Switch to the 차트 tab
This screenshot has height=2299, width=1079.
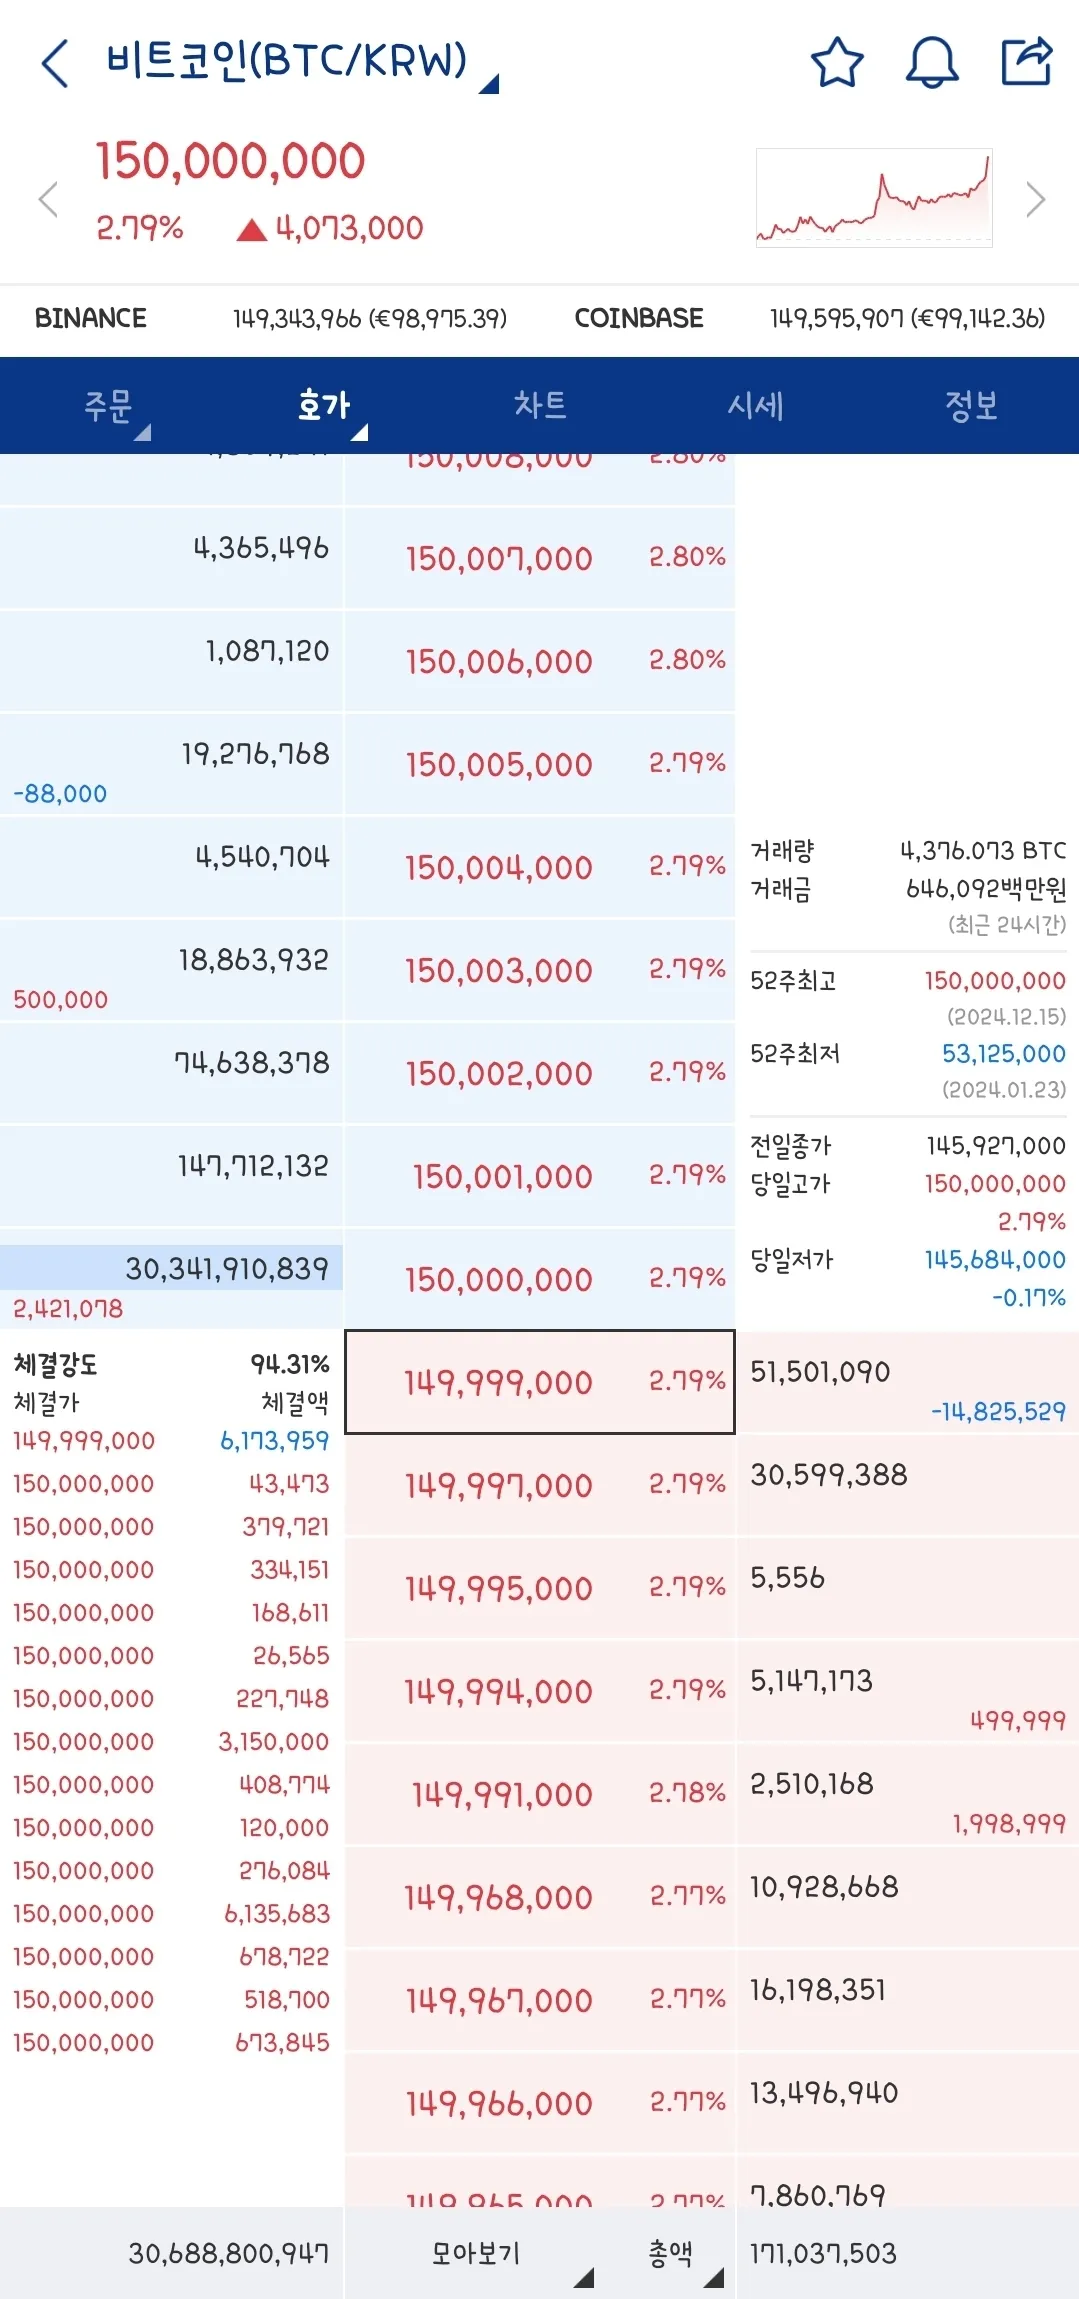point(540,405)
